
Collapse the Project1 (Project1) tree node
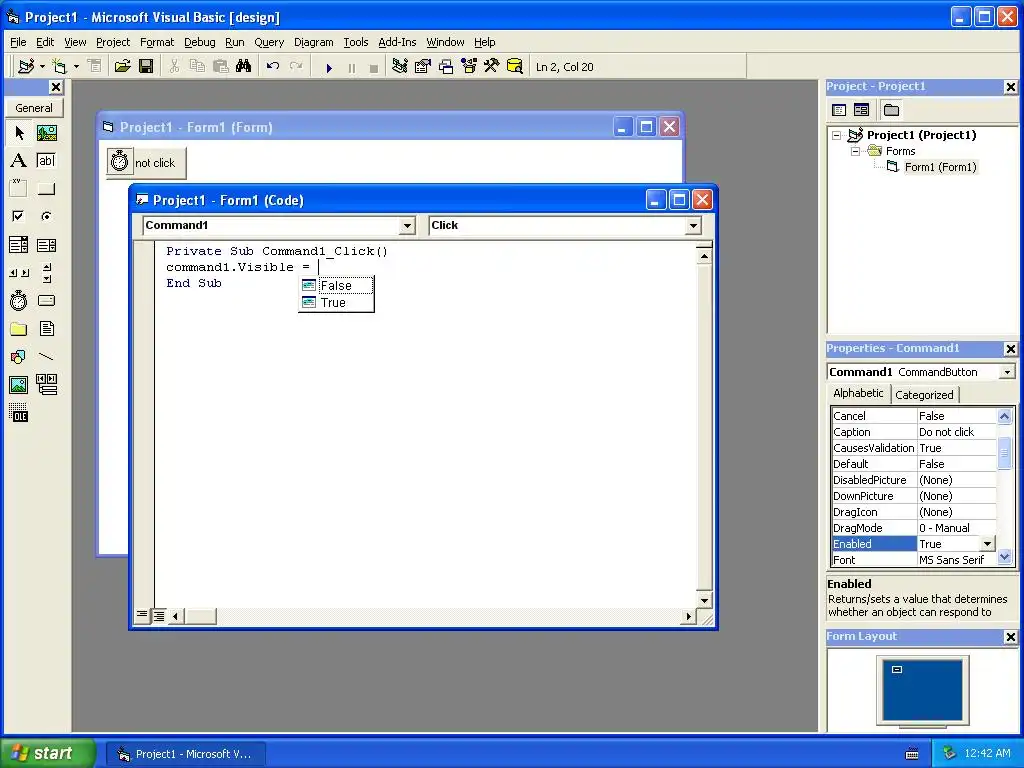coord(837,135)
